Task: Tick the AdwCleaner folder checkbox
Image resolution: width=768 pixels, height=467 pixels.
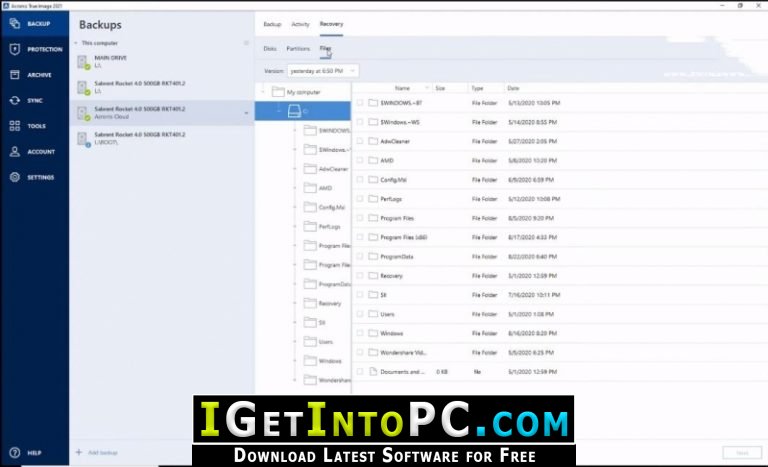Action: [360, 141]
